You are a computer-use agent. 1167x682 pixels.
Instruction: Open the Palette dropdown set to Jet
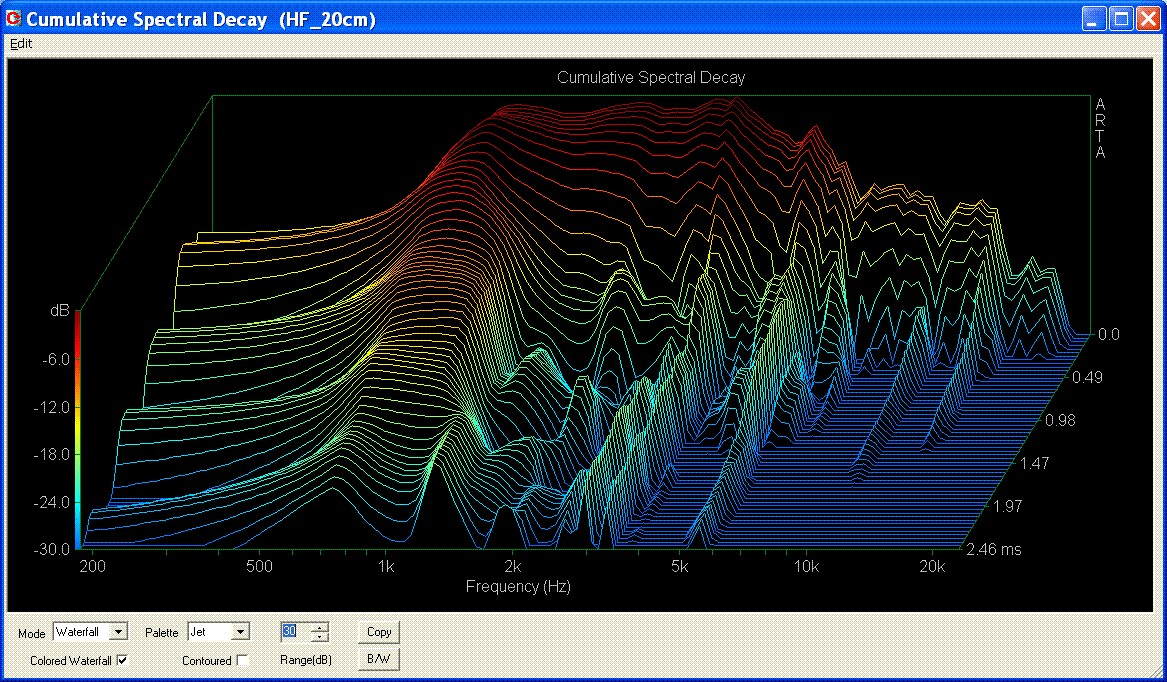click(x=240, y=632)
